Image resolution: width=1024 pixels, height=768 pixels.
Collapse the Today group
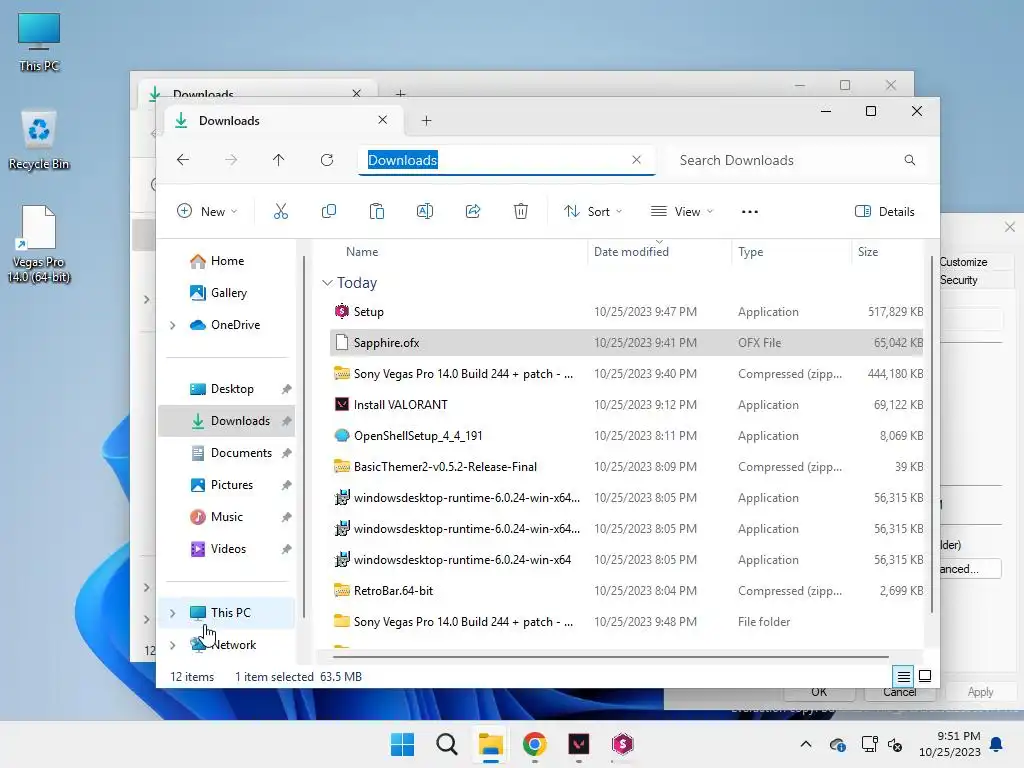click(327, 283)
